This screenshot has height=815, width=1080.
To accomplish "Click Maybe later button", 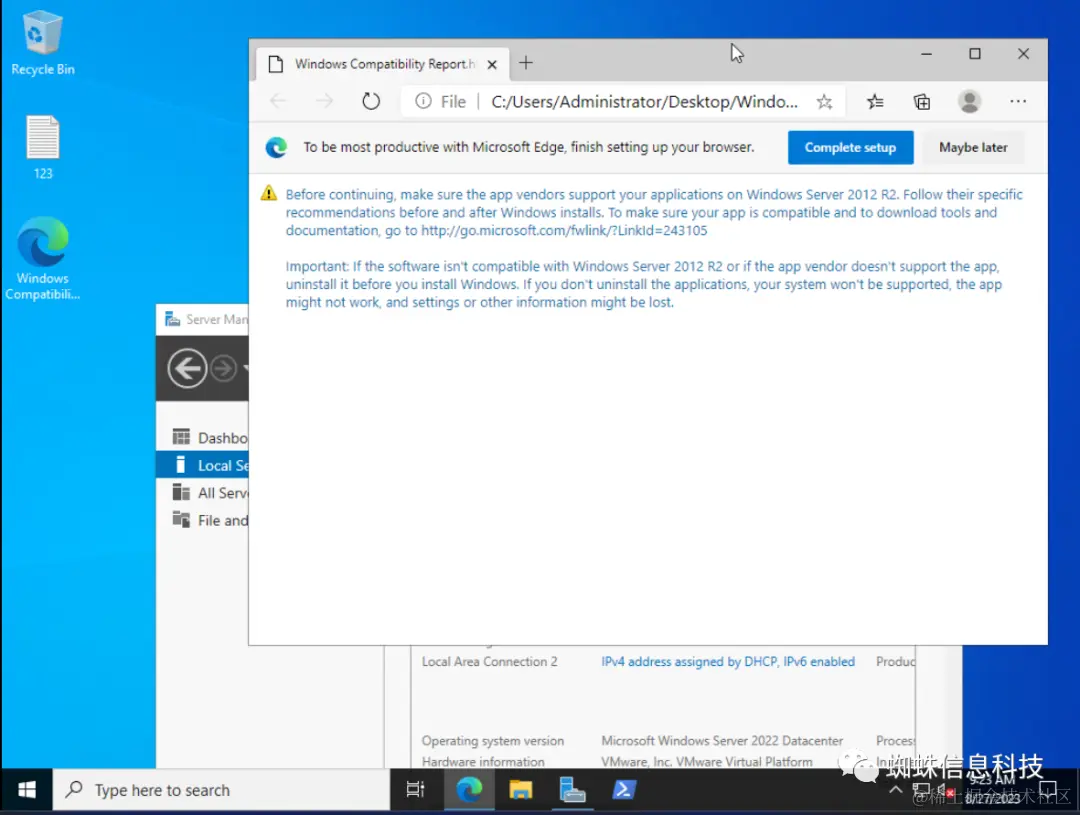I will 973,147.
